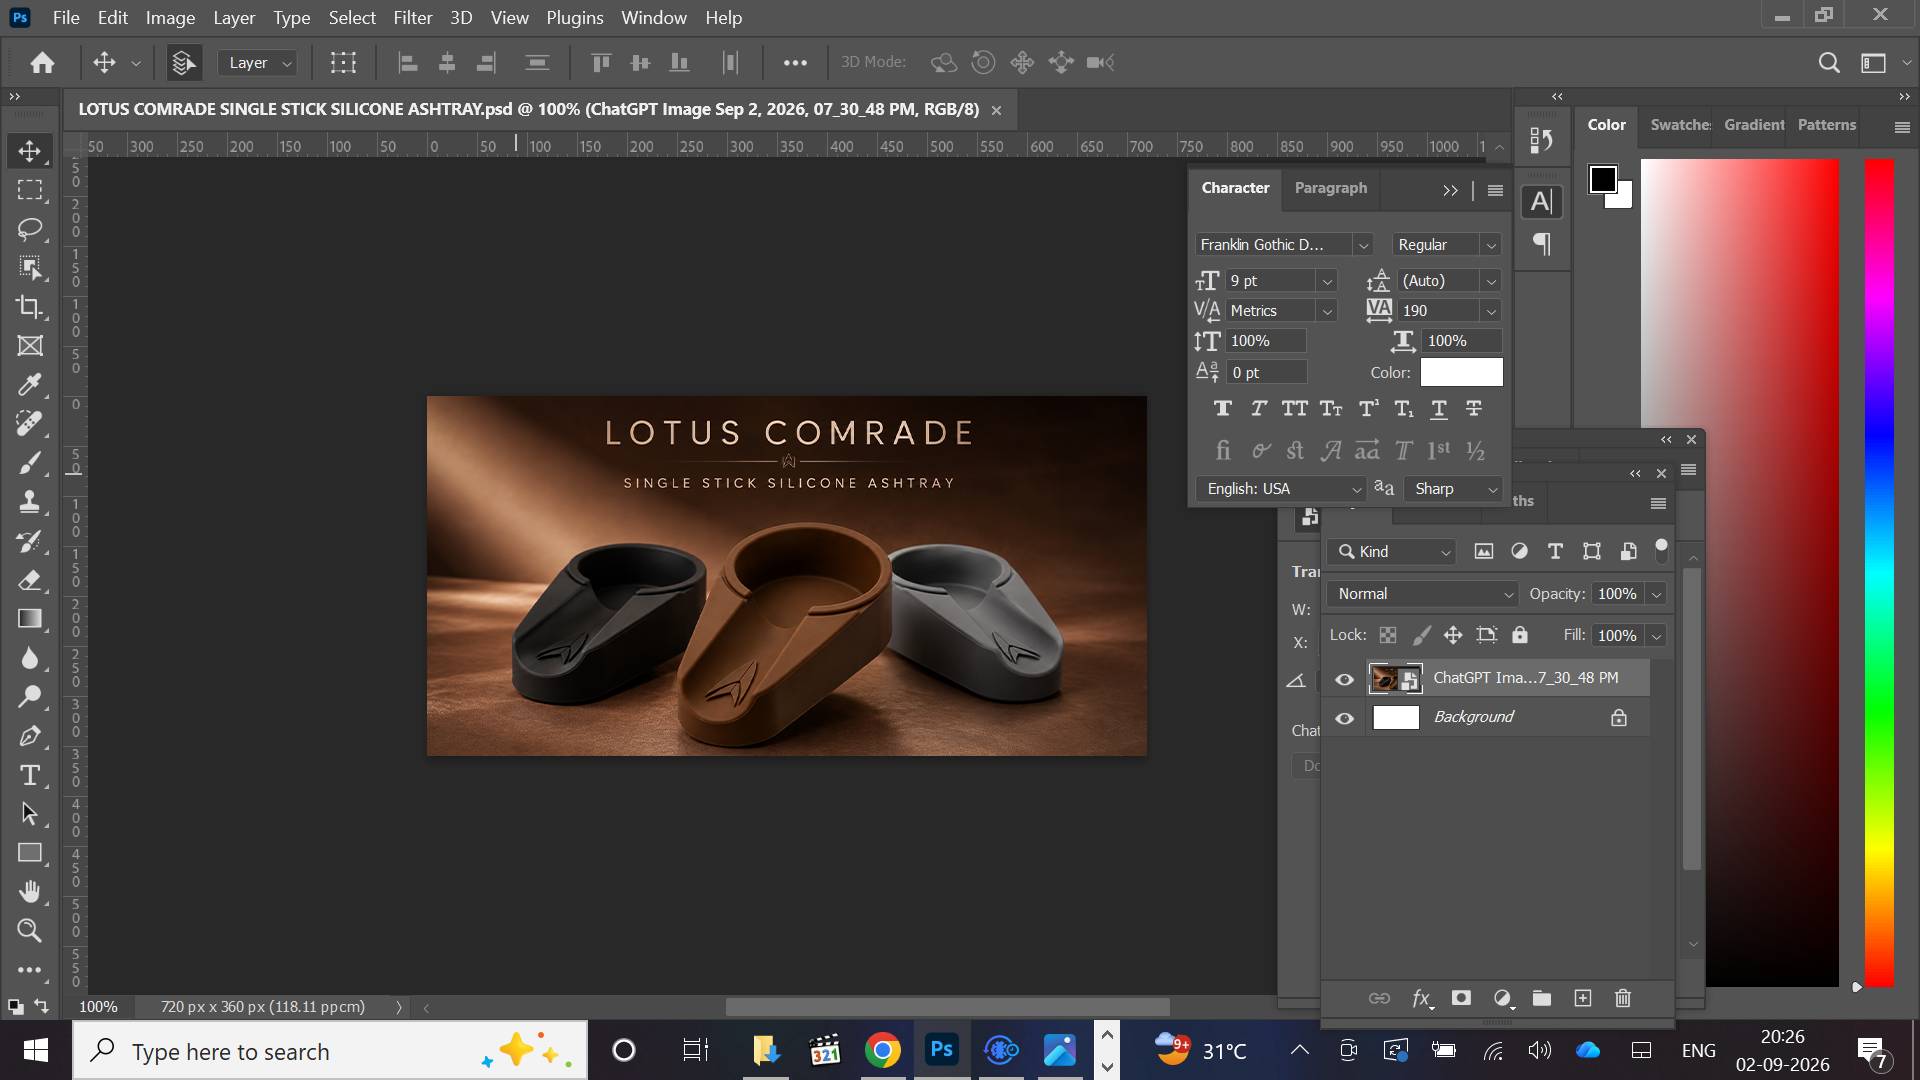1920x1080 pixels.
Task: Toggle Faux Bold in Character panel
Action: [x=1222, y=408]
